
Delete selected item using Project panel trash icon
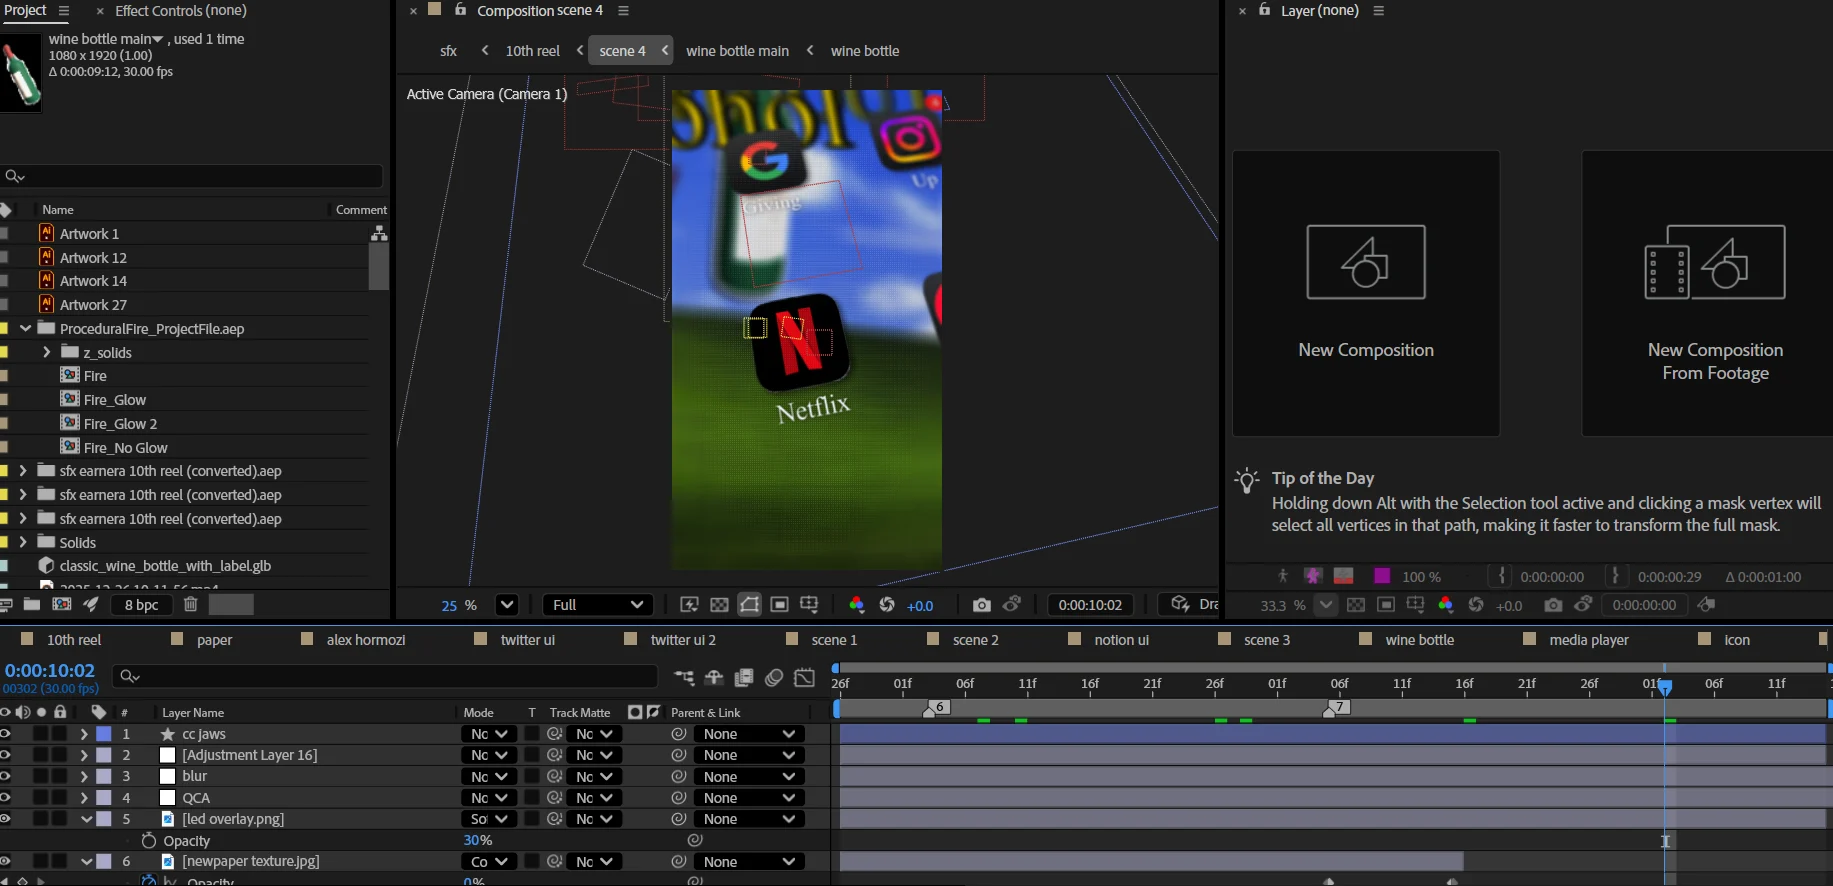190,604
